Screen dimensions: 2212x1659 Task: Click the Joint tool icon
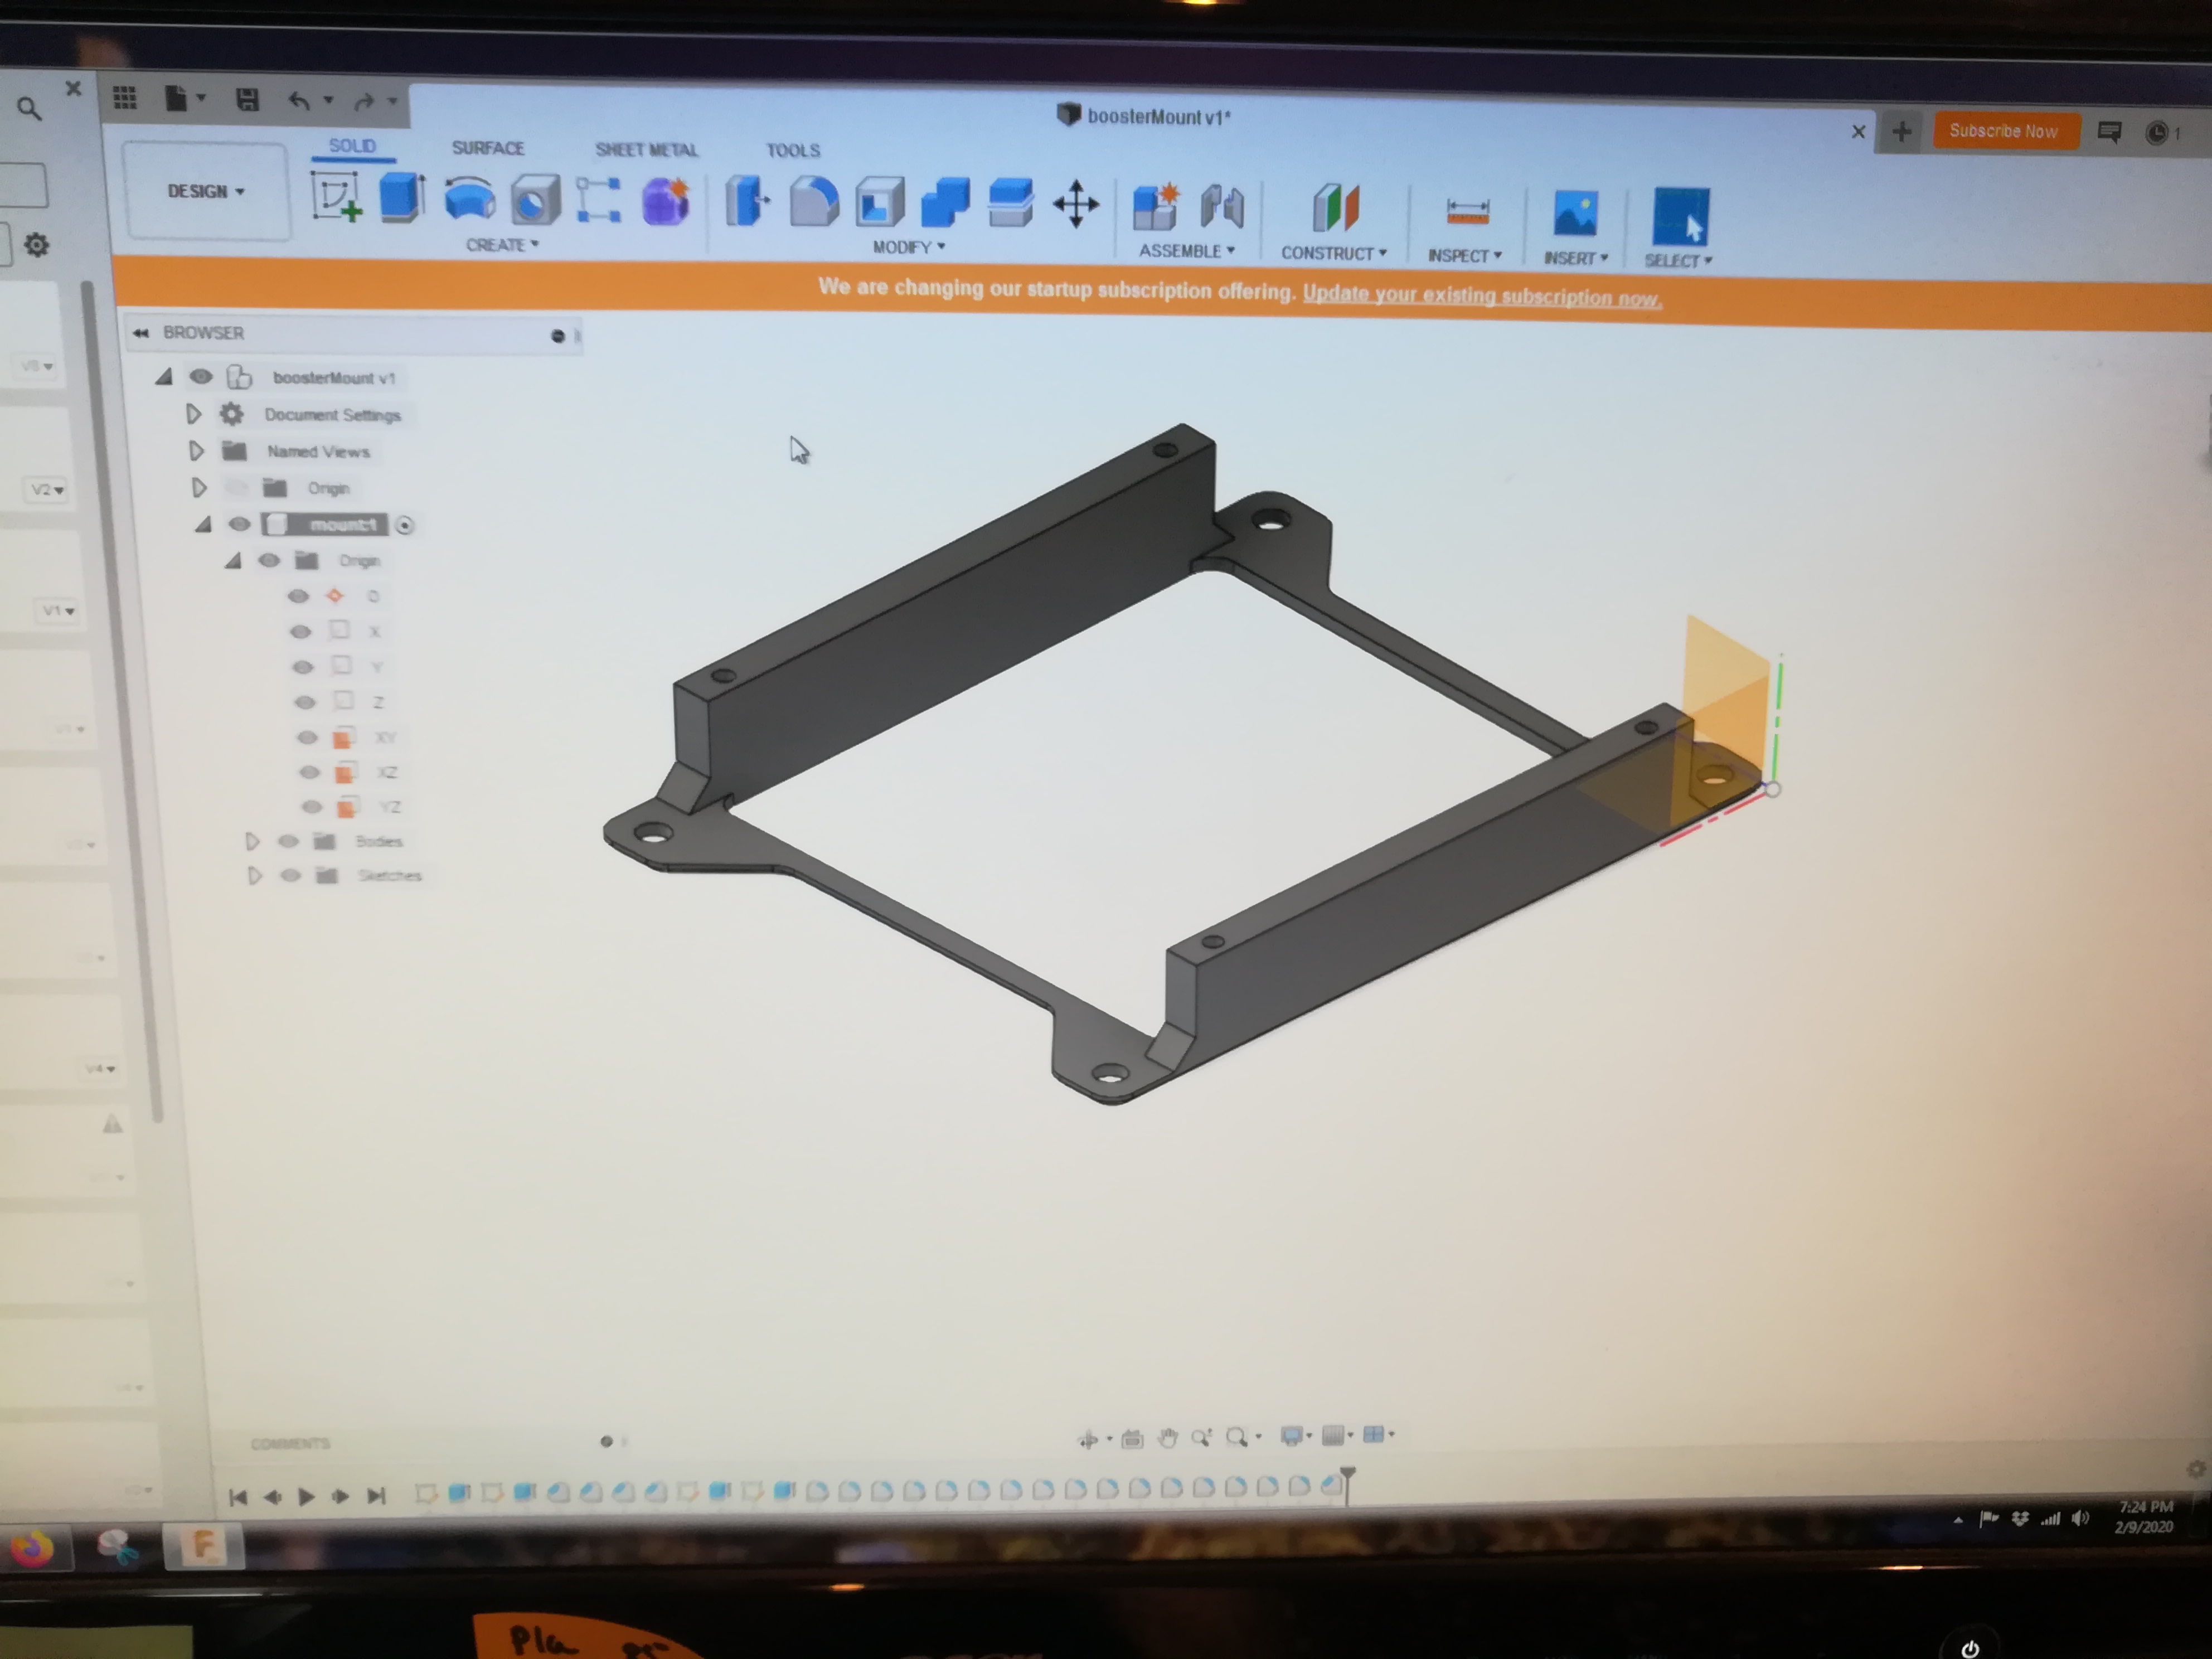[x=1222, y=207]
